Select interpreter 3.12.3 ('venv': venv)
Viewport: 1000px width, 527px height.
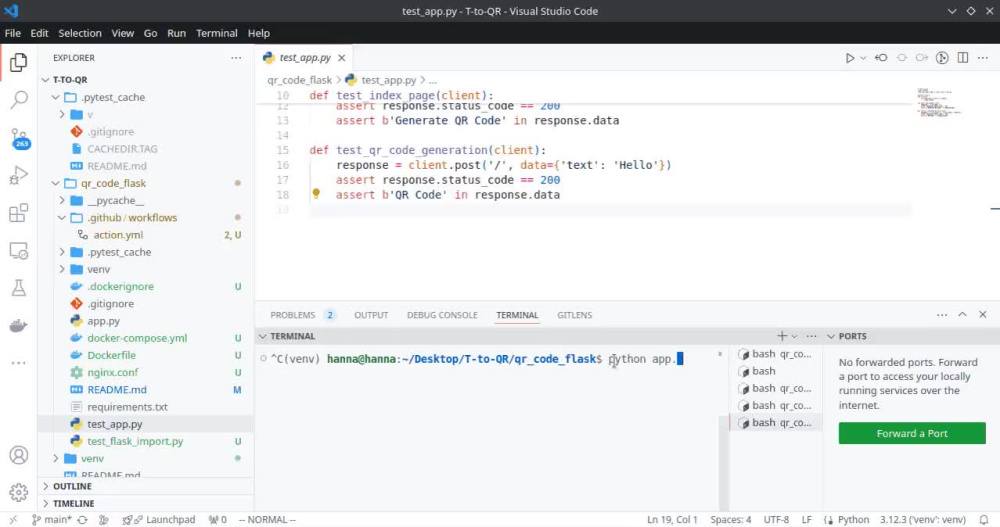click(x=923, y=520)
